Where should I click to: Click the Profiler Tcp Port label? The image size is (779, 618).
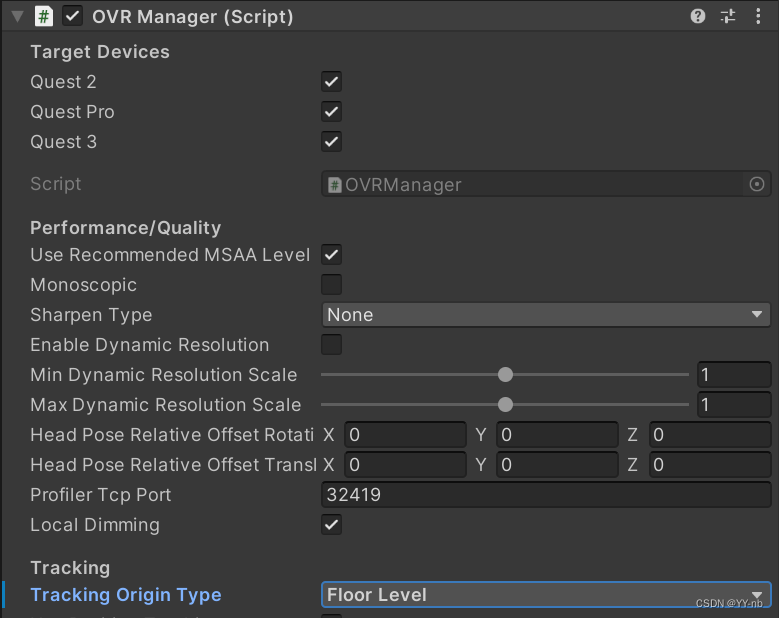coord(100,495)
